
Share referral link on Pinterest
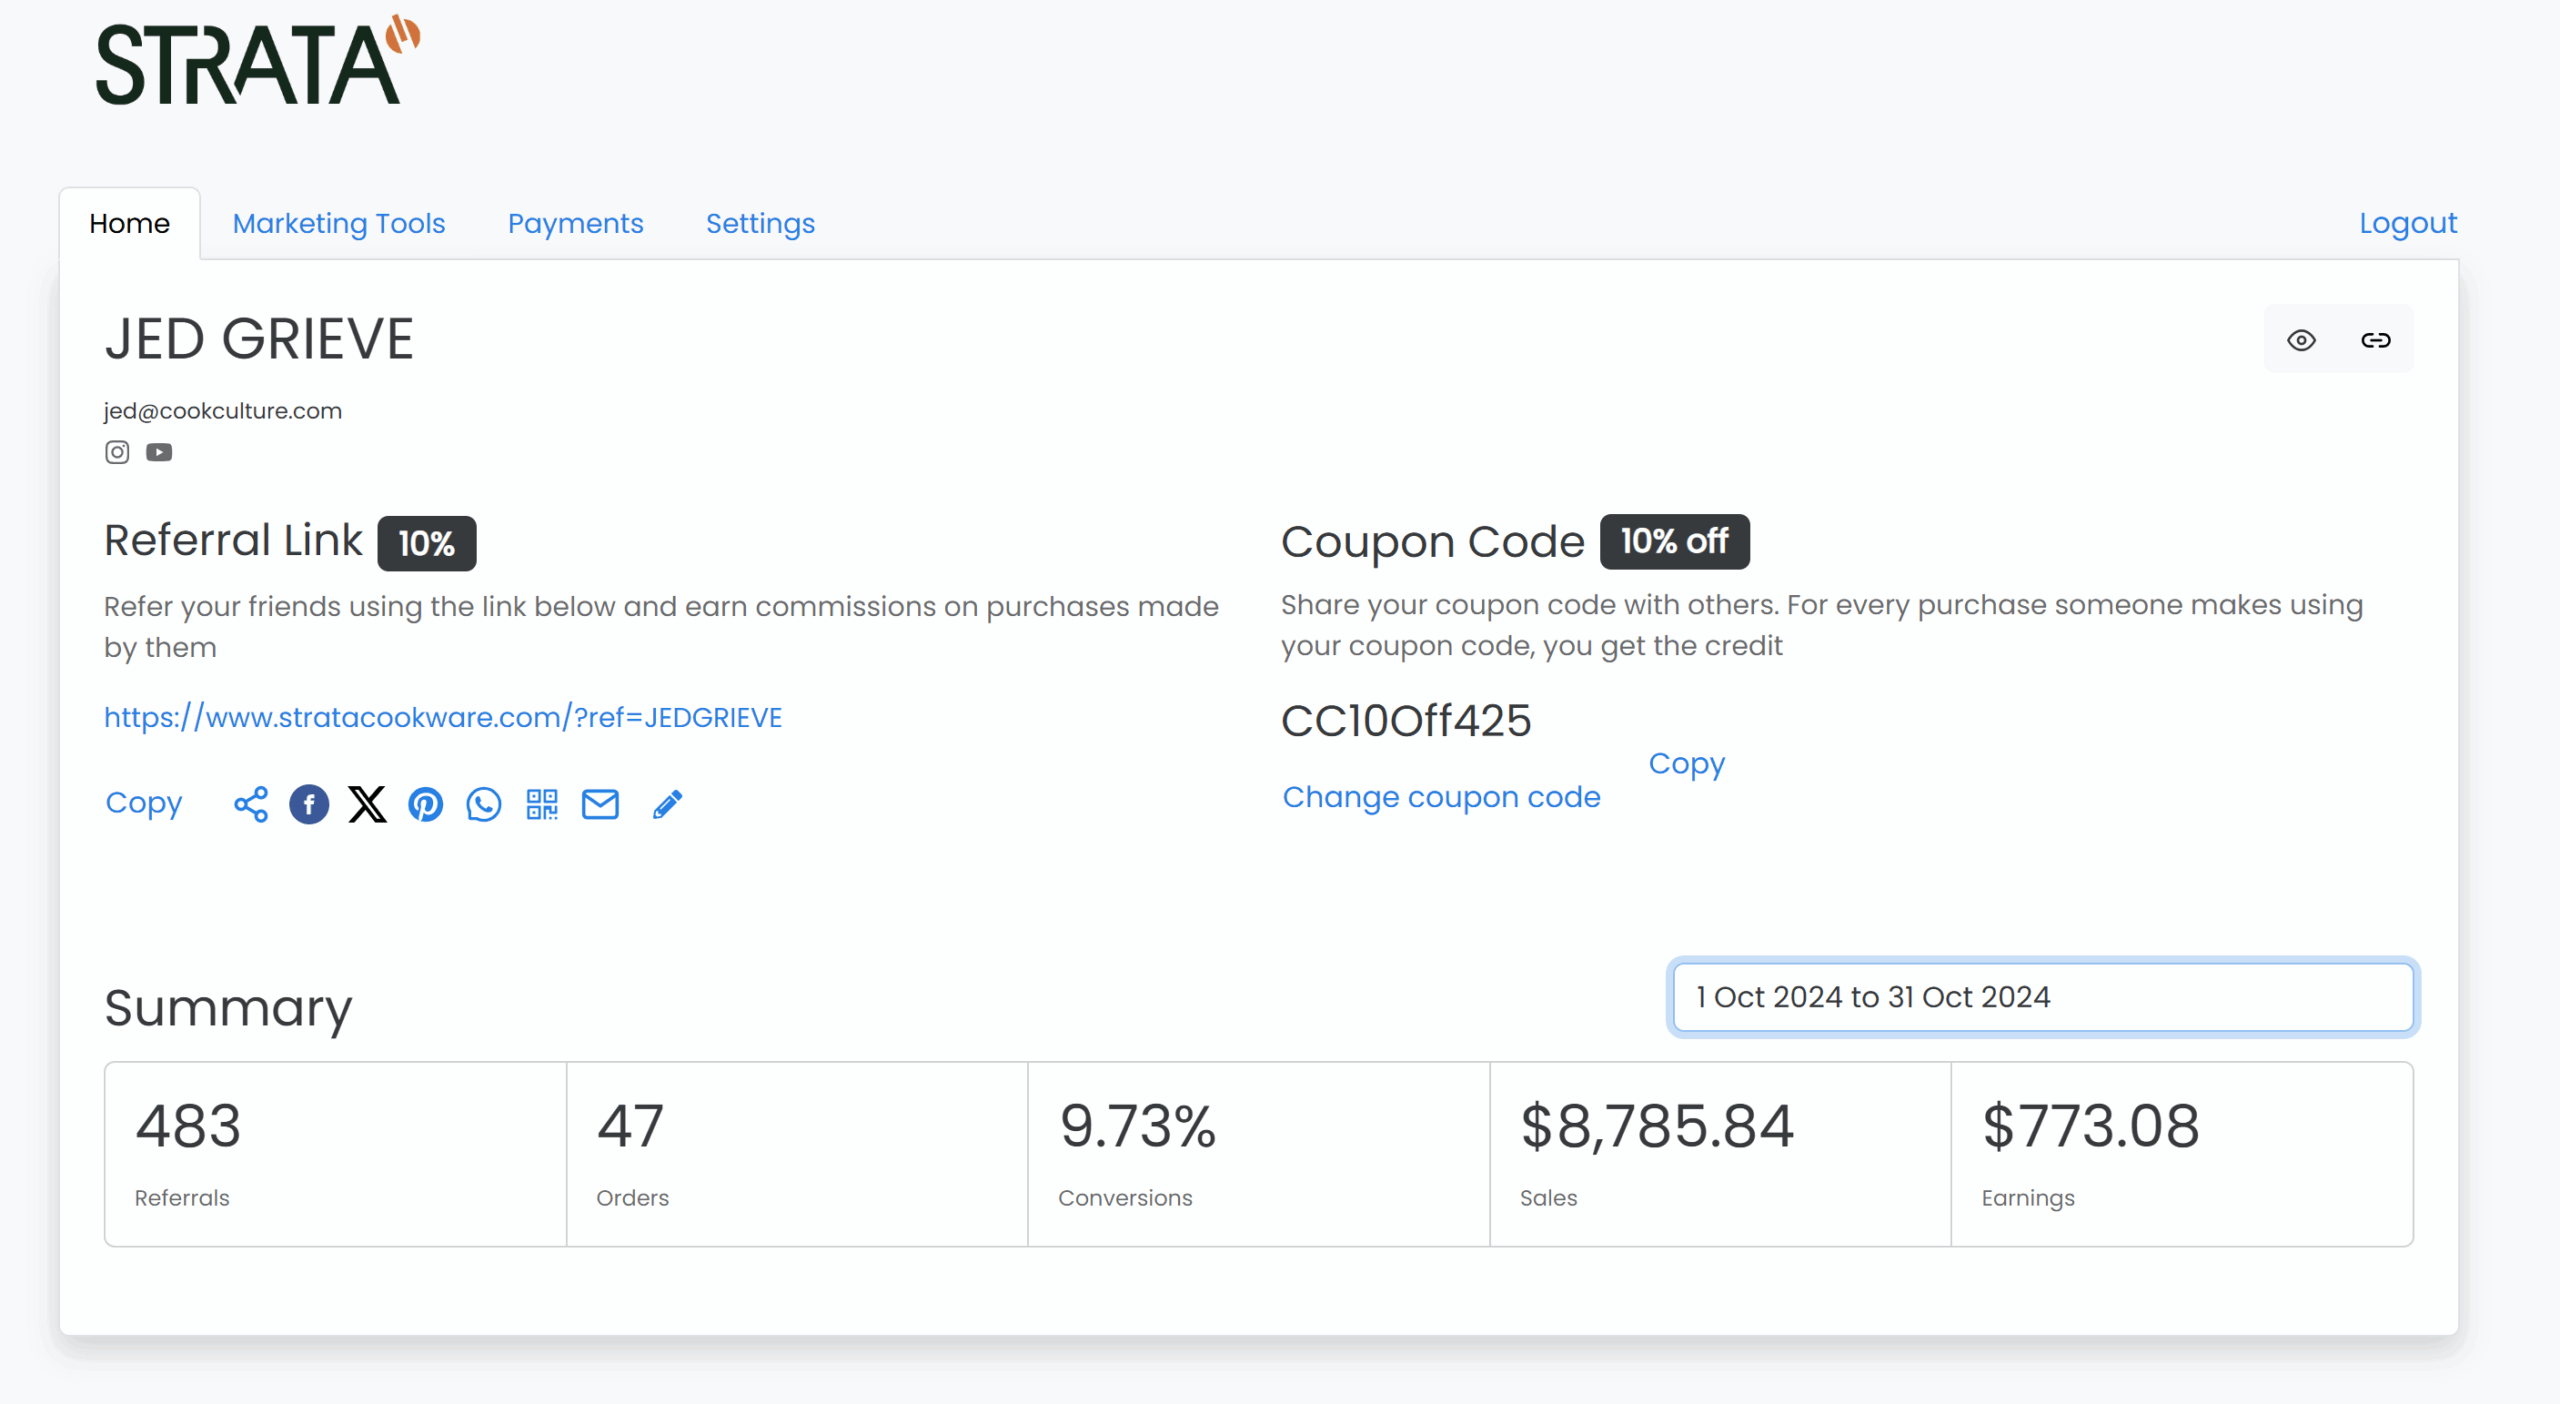click(426, 804)
